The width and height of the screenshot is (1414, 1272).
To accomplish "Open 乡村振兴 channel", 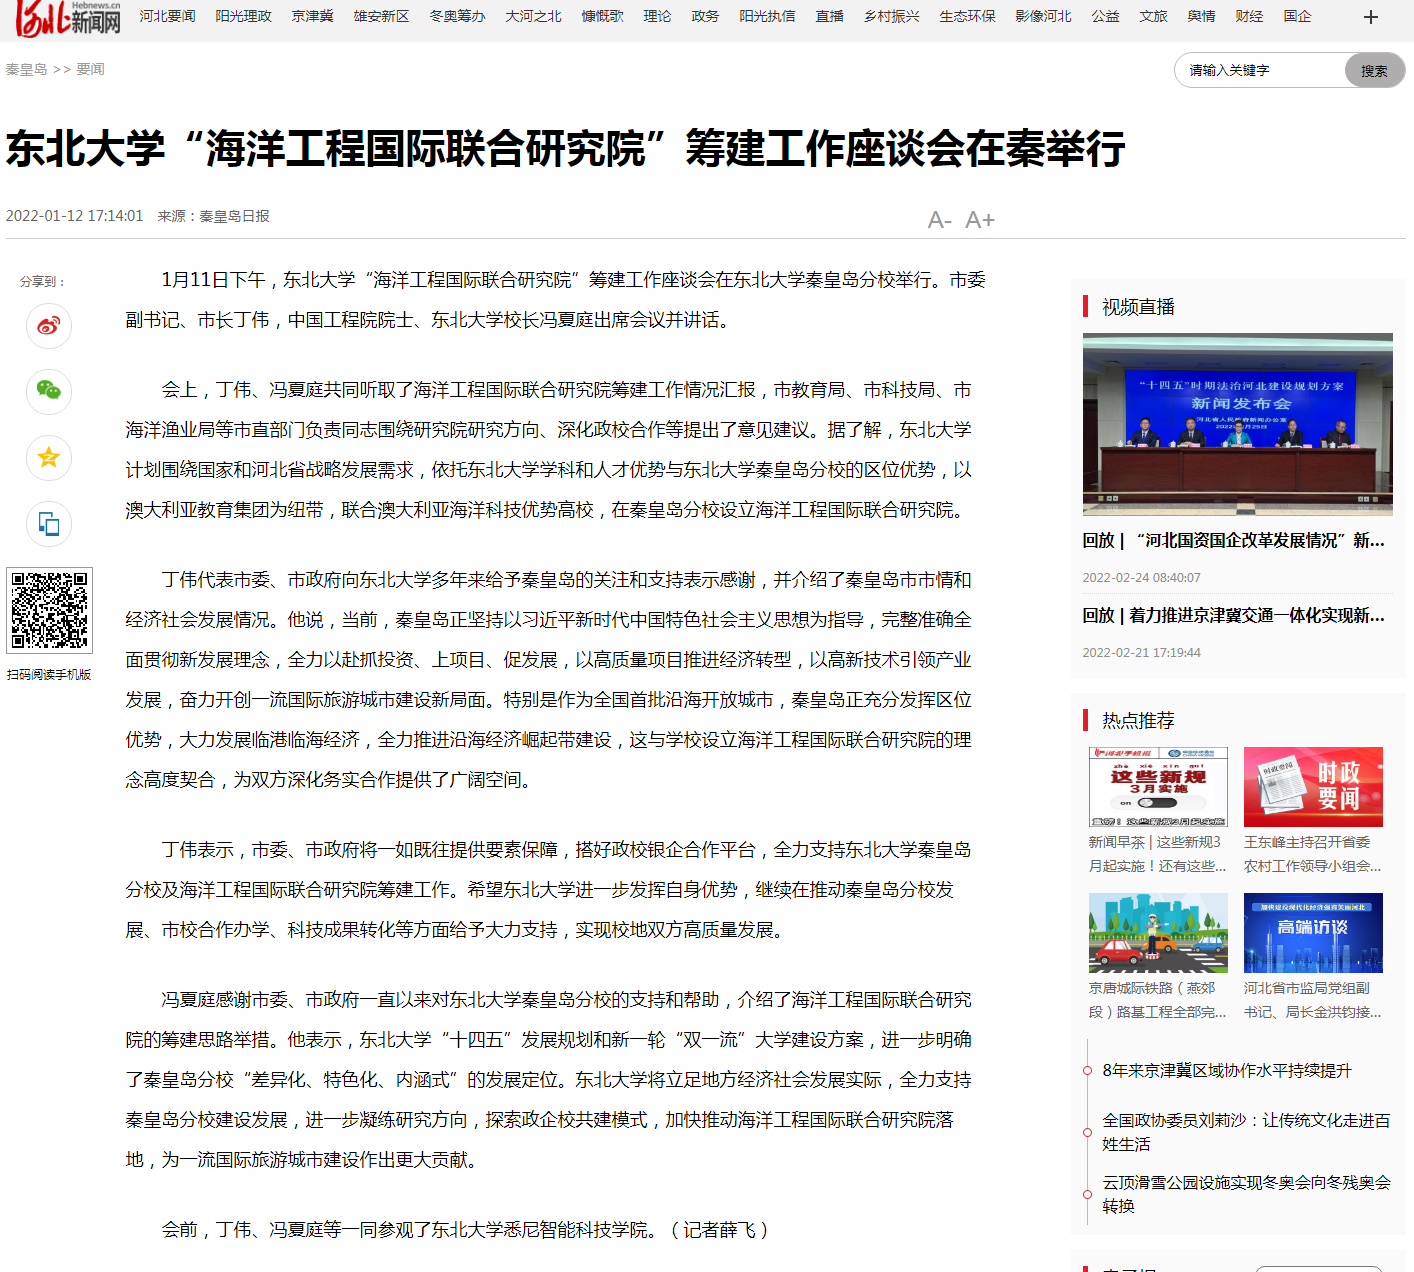I will click(892, 17).
